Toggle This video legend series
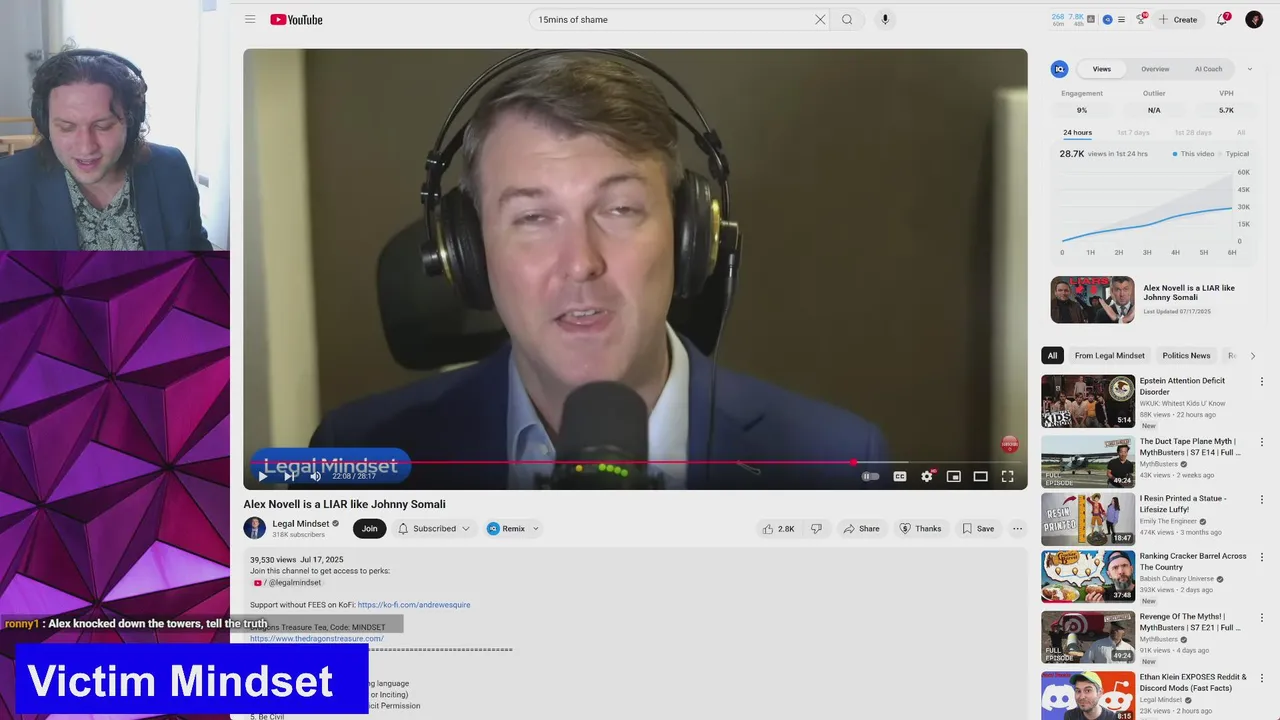Screen dimensions: 1280x720 1193,154
